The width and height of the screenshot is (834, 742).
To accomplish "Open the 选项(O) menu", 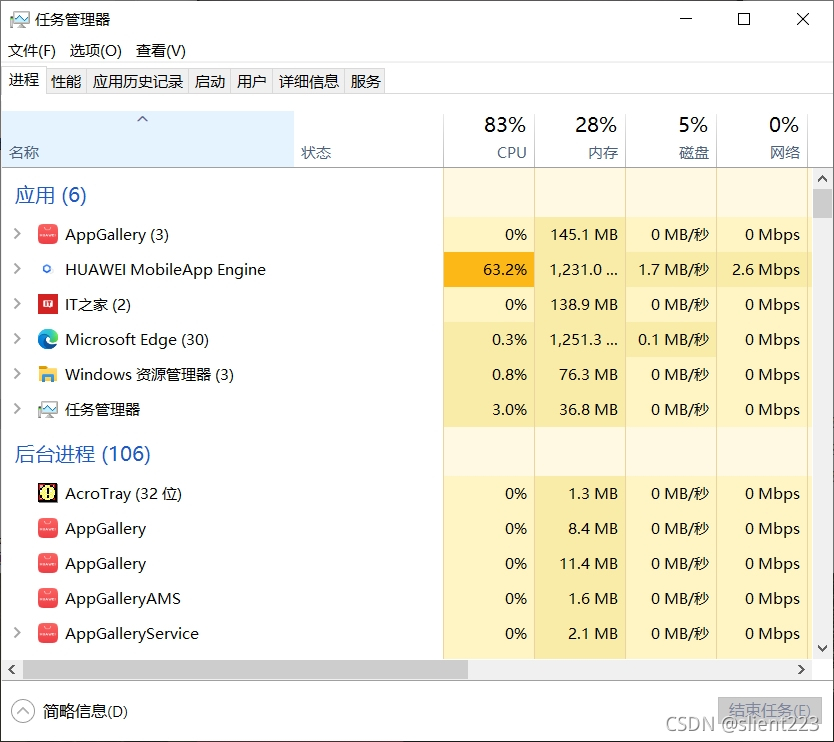I will [x=96, y=51].
